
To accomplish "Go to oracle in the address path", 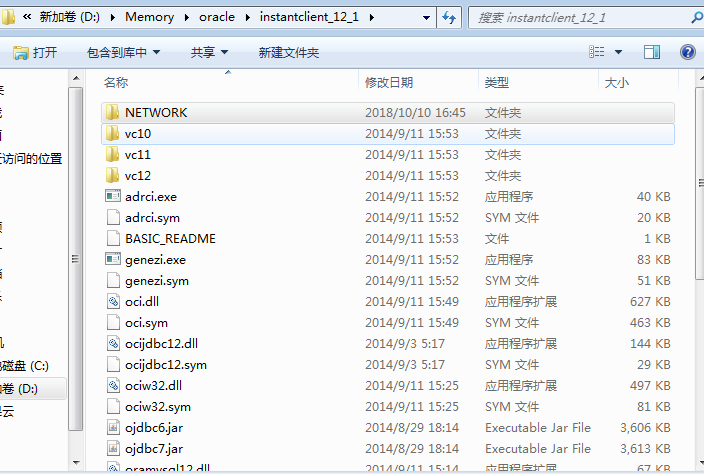I will (217, 17).
